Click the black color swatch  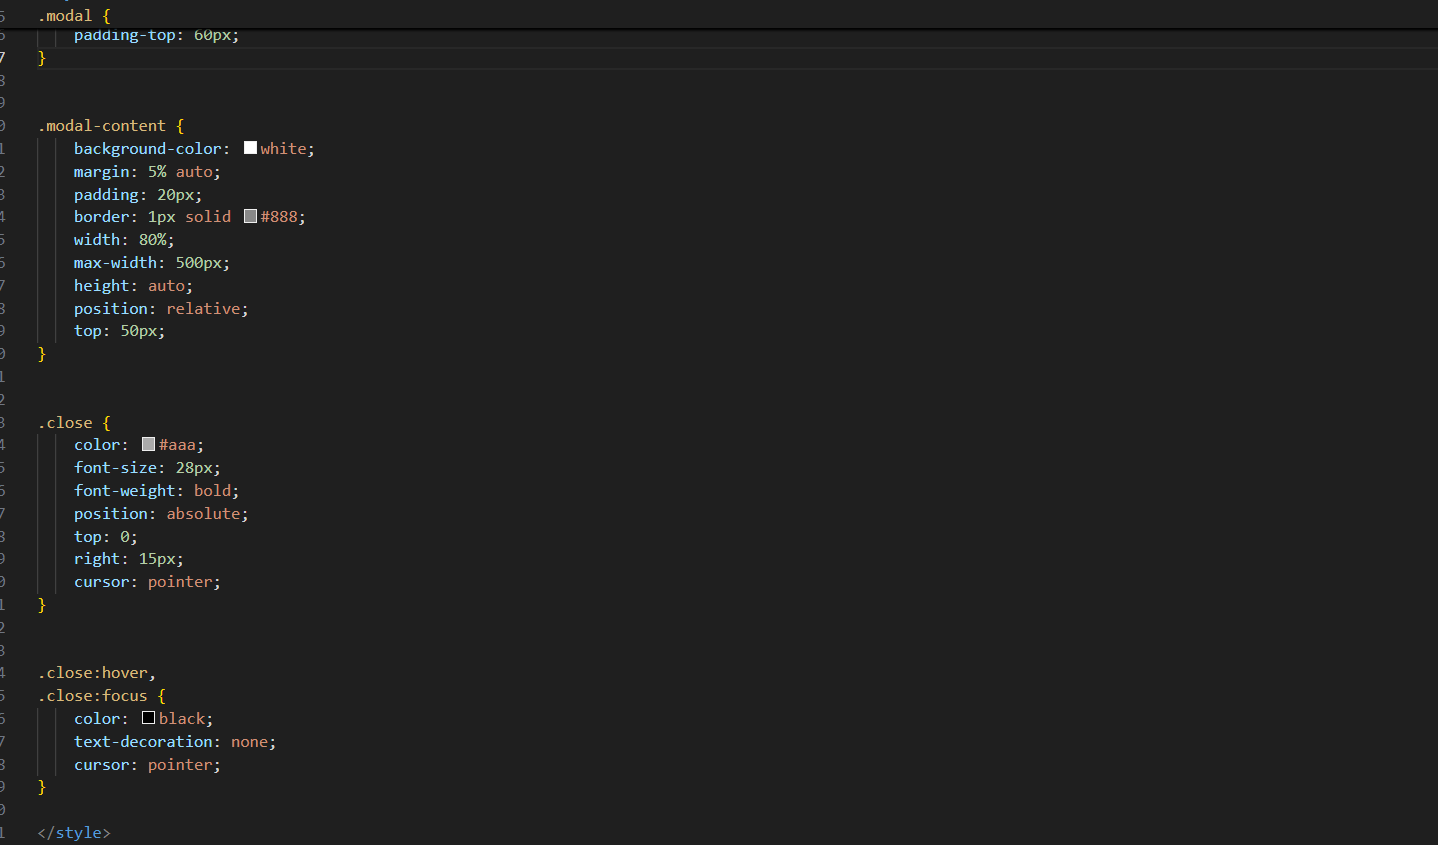coord(148,718)
